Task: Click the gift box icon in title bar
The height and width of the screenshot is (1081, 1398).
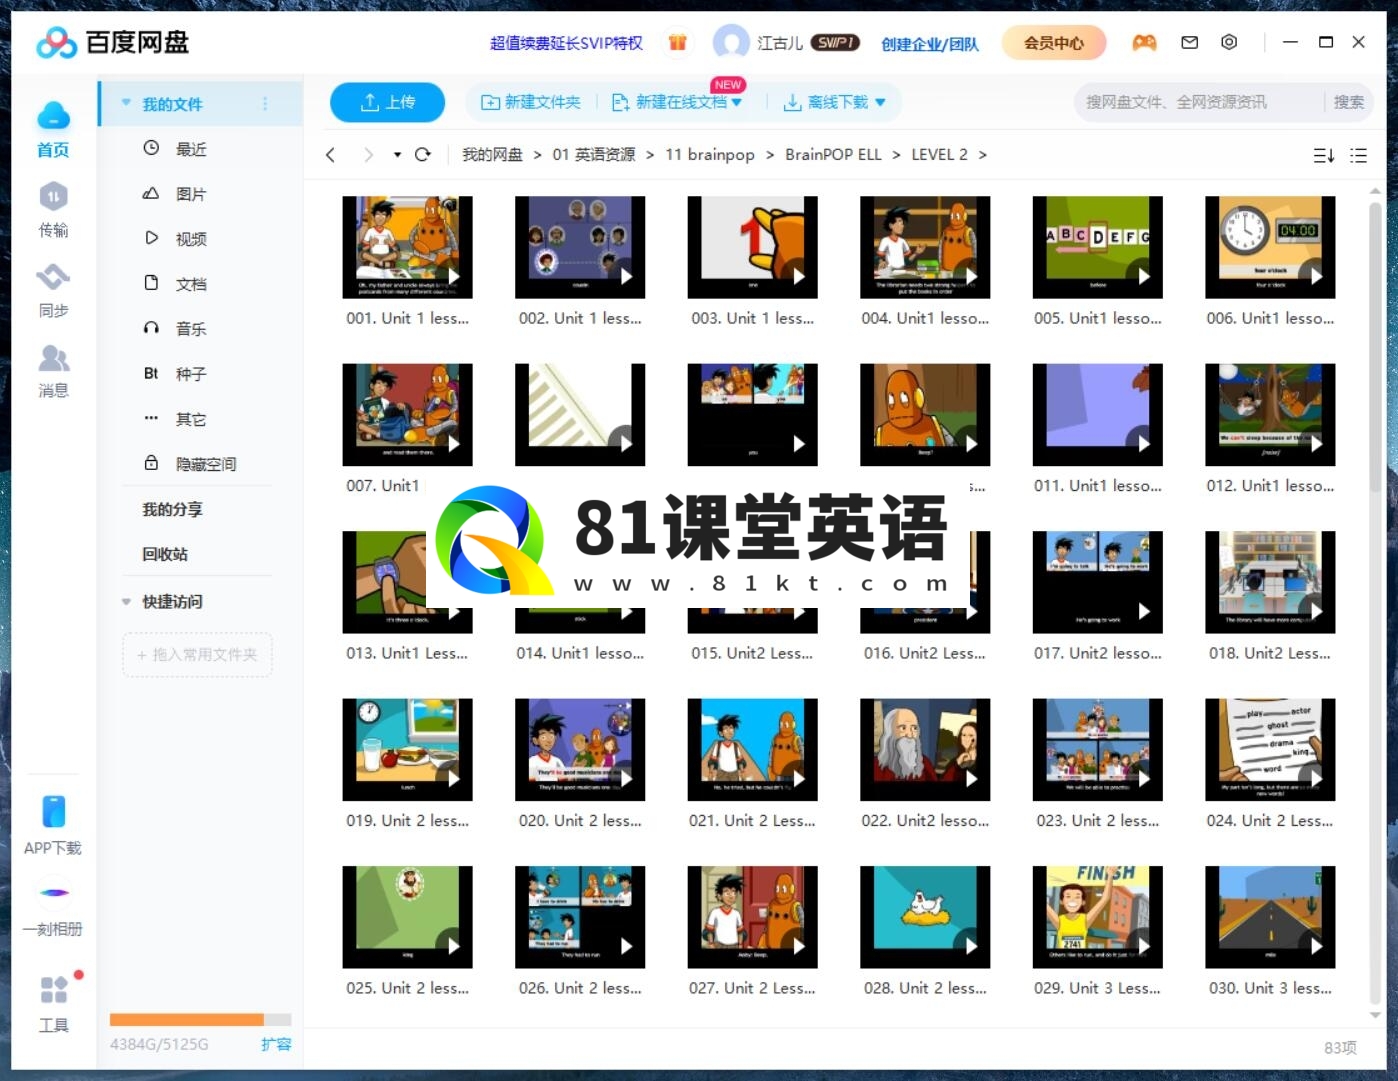Action: [677, 42]
